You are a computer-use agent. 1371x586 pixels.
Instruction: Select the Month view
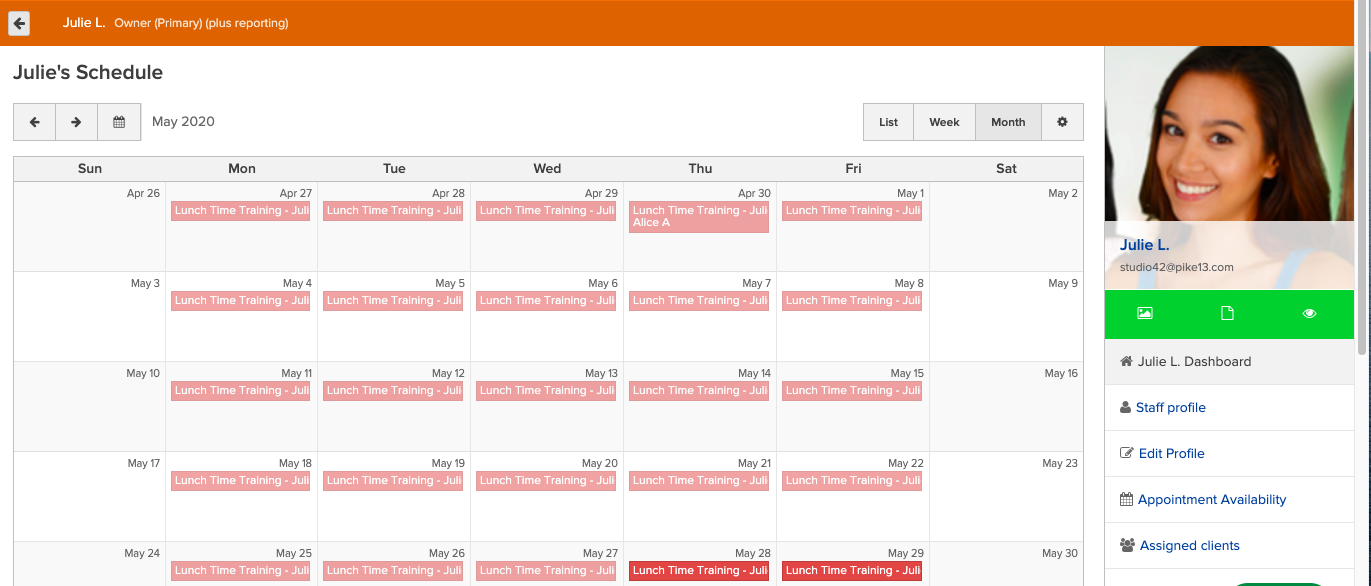click(1008, 122)
